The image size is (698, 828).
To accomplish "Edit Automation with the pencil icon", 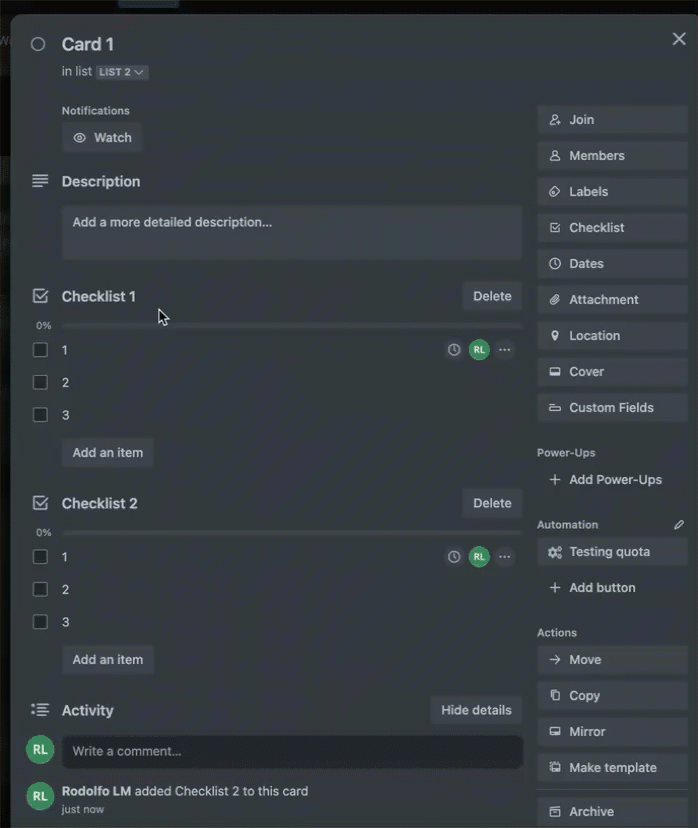I will pyautogui.click(x=679, y=525).
